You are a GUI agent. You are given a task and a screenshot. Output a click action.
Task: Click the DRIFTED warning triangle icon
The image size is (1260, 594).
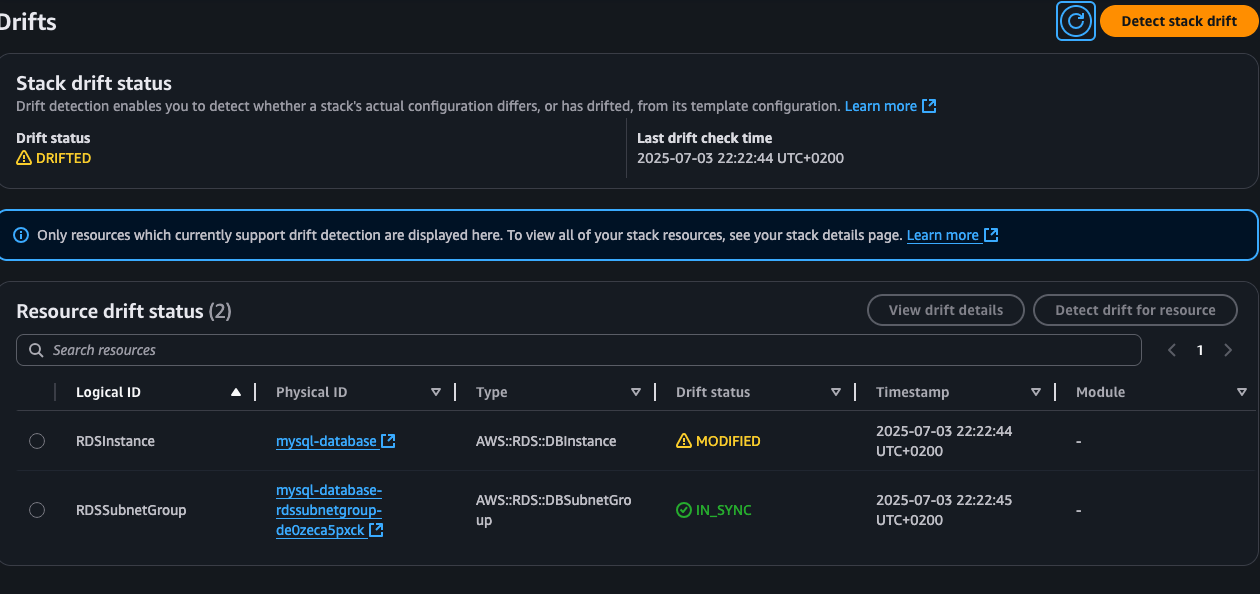click(x=24, y=158)
